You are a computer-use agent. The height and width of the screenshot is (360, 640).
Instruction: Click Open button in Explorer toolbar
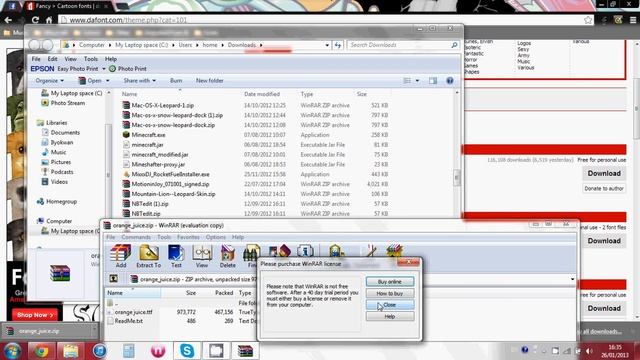pyautogui.click(x=90, y=81)
